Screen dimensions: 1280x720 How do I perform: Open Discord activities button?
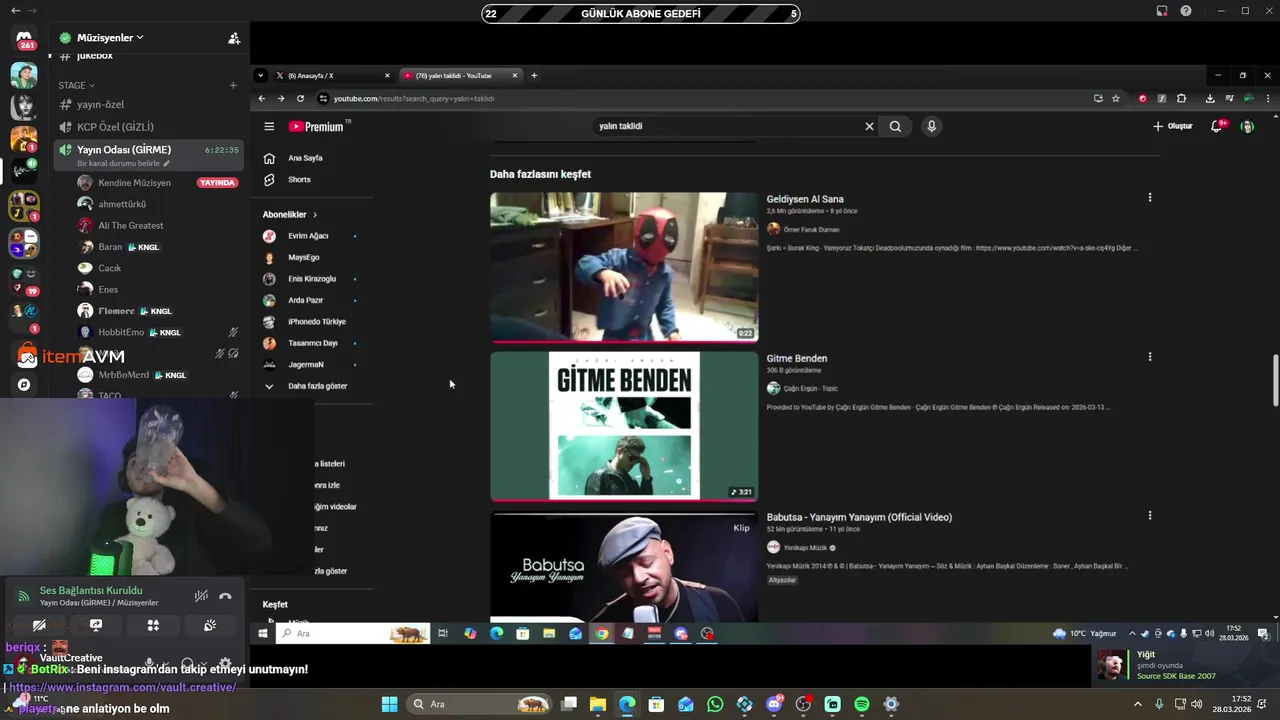coord(153,626)
